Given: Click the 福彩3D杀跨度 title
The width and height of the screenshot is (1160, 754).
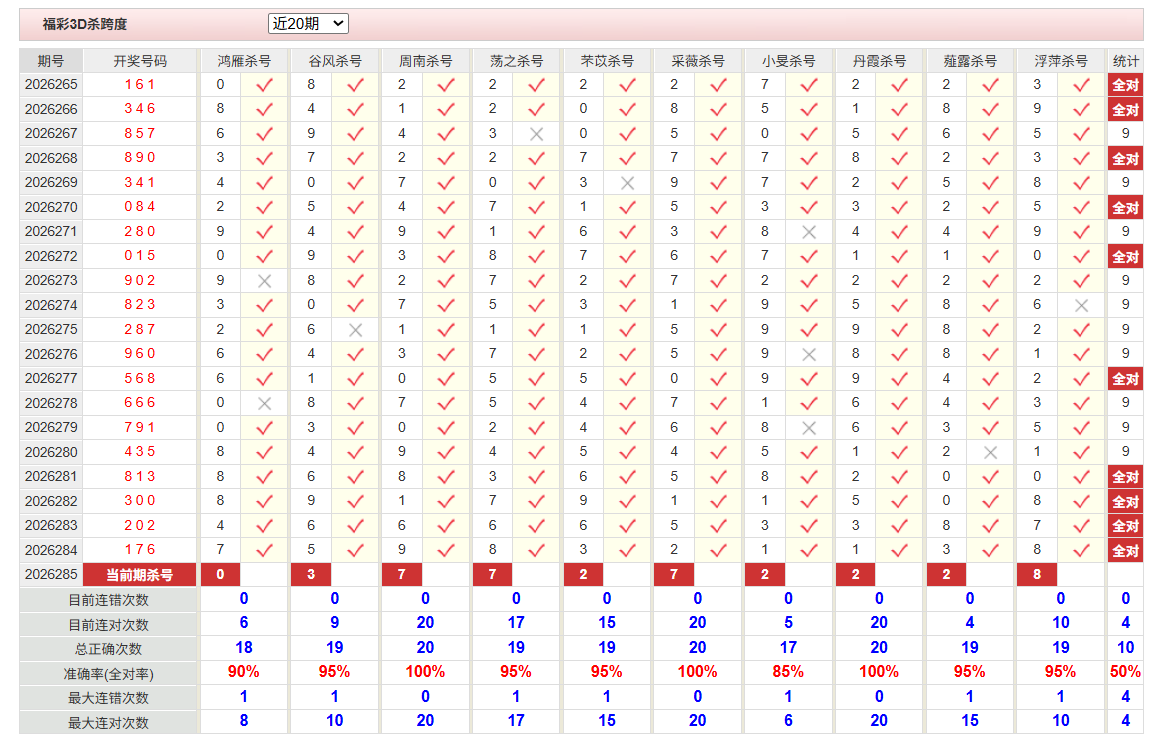Looking at the screenshot, I should tap(85, 24).
